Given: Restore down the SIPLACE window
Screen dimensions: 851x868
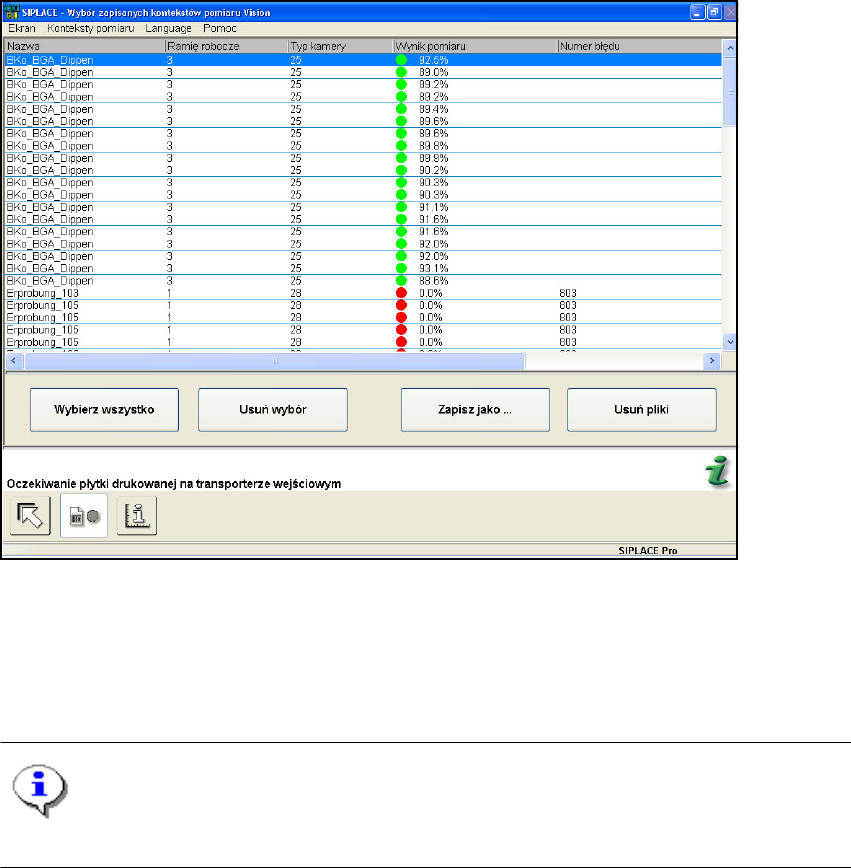Looking at the screenshot, I should (x=714, y=12).
